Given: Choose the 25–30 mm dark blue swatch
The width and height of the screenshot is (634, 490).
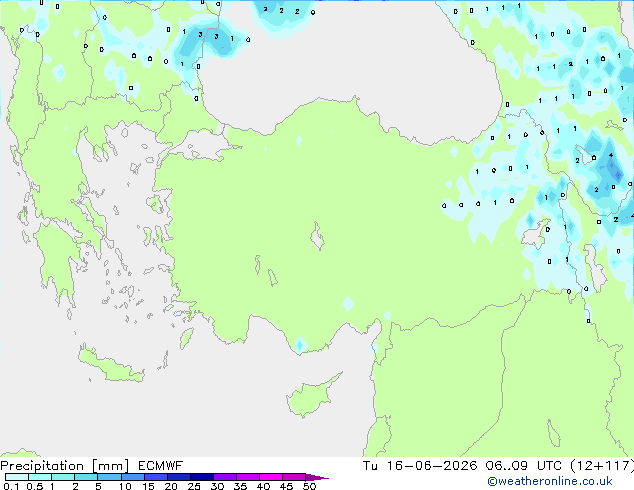Looking at the screenshot, I should (x=201, y=477).
